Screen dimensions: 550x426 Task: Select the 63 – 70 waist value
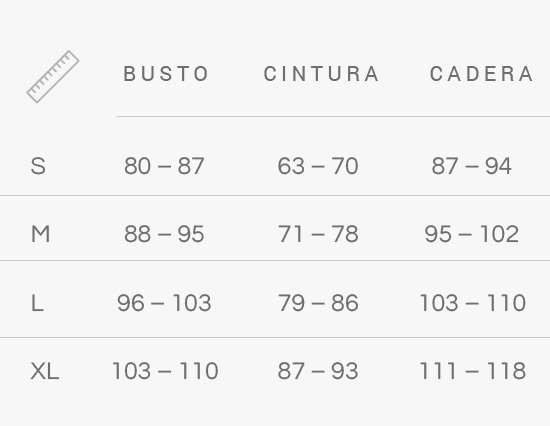[318, 166]
